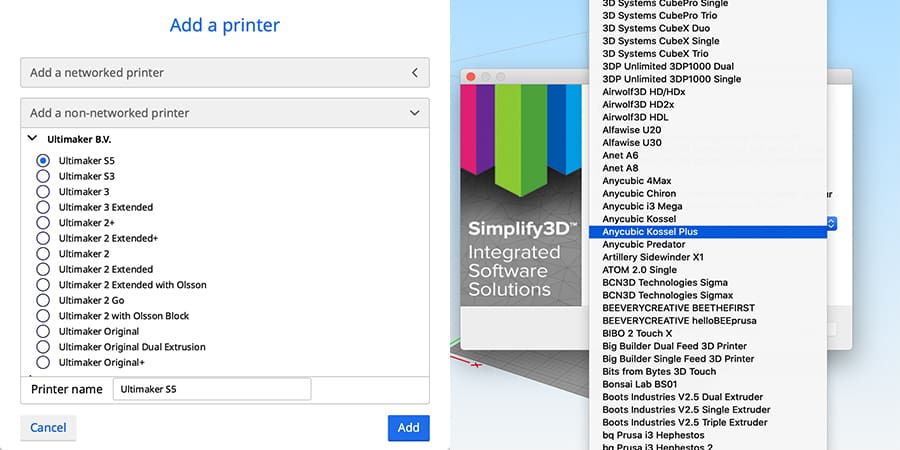Viewport: 900px width, 450px height.
Task: Choose Ultimaker Original+ radio button
Action: [x=43, y=362]
